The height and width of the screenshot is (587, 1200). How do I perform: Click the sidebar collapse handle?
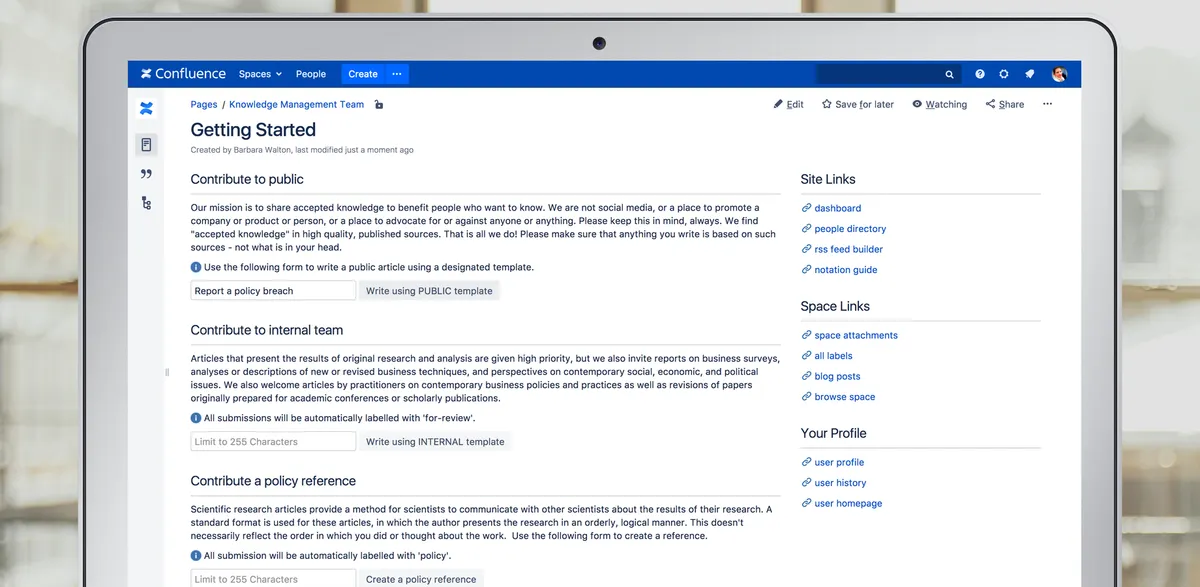(x=167, y=372)
